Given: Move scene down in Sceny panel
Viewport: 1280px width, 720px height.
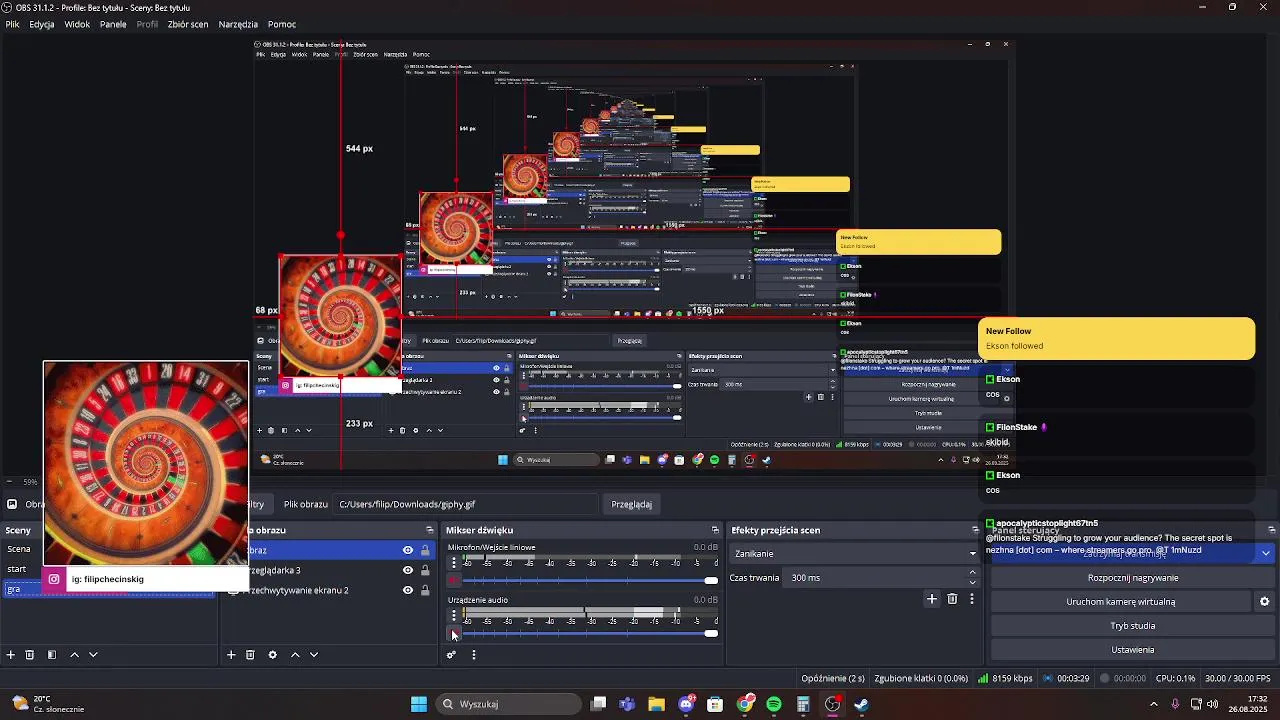Looking at the screenshot, I should coord(93,655).
